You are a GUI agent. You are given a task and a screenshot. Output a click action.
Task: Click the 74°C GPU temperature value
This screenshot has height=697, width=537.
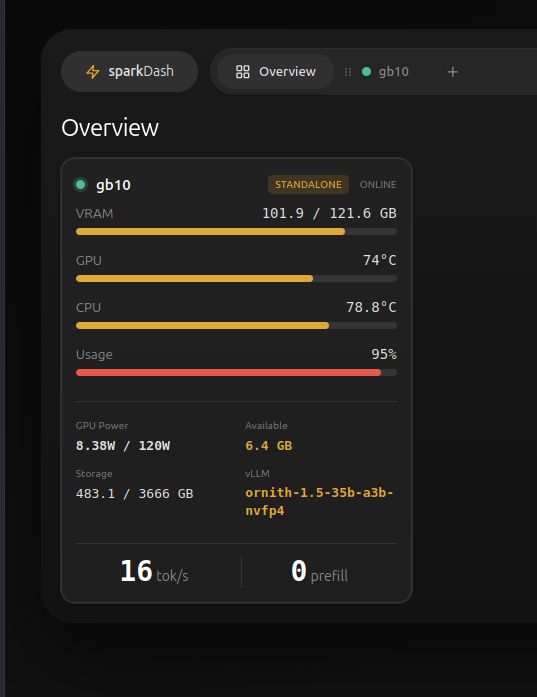tap(380, 260)
